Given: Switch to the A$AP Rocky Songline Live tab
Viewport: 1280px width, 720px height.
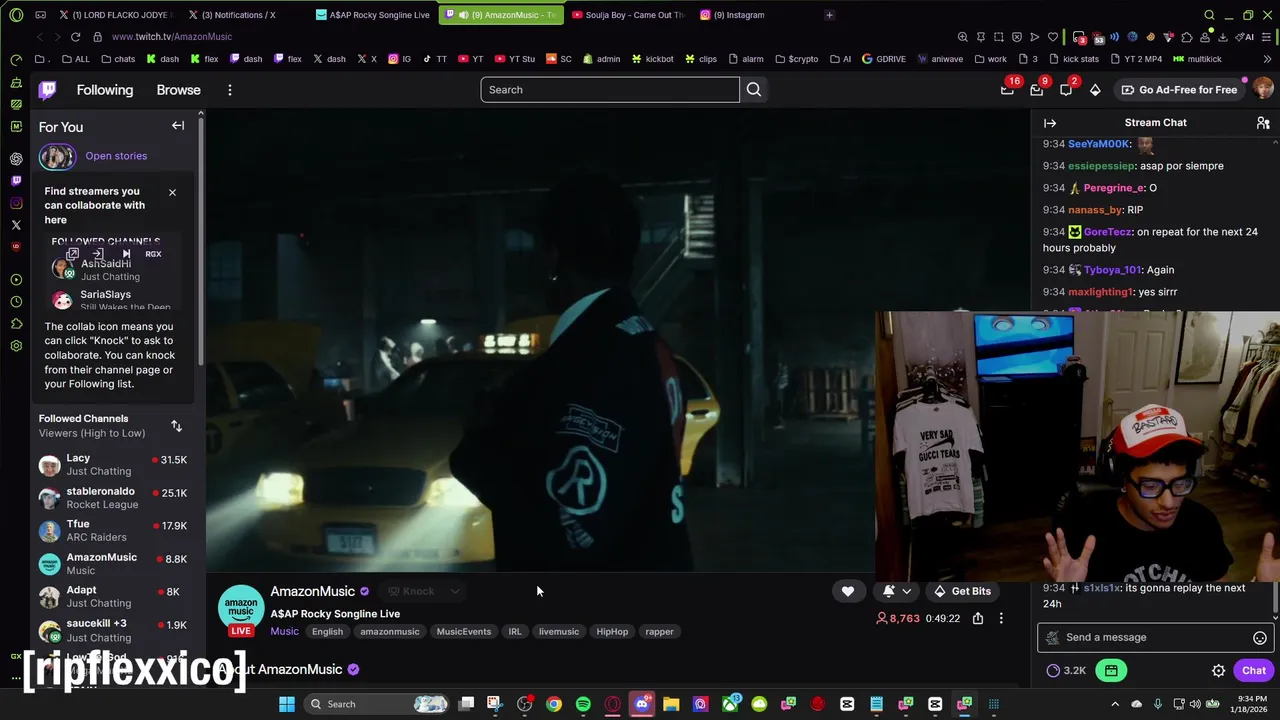Looking at the screenshot, I should (x=372, y=15).
